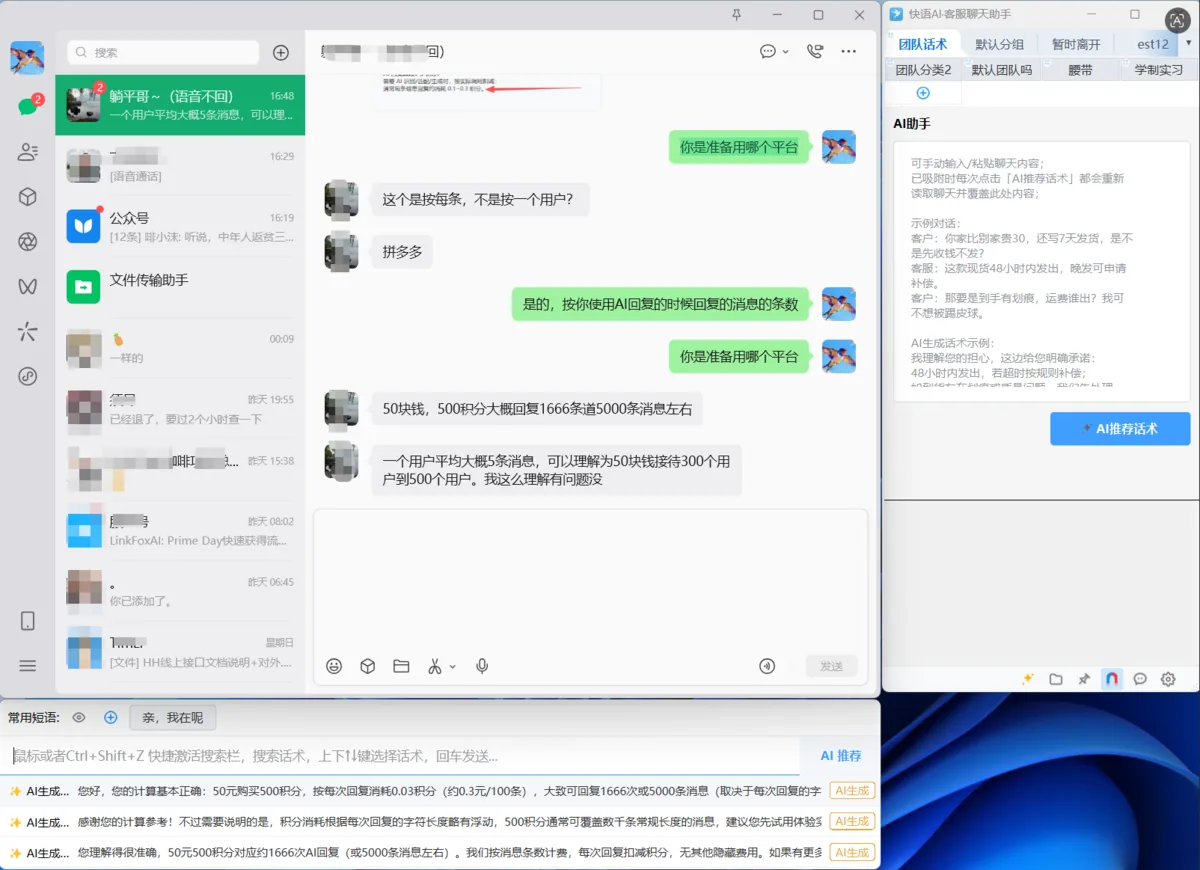The width and height of the screenshot is (1200, 870).
Task: Click the favorites cube icon in chat toolbar
Action: point(368,666)
